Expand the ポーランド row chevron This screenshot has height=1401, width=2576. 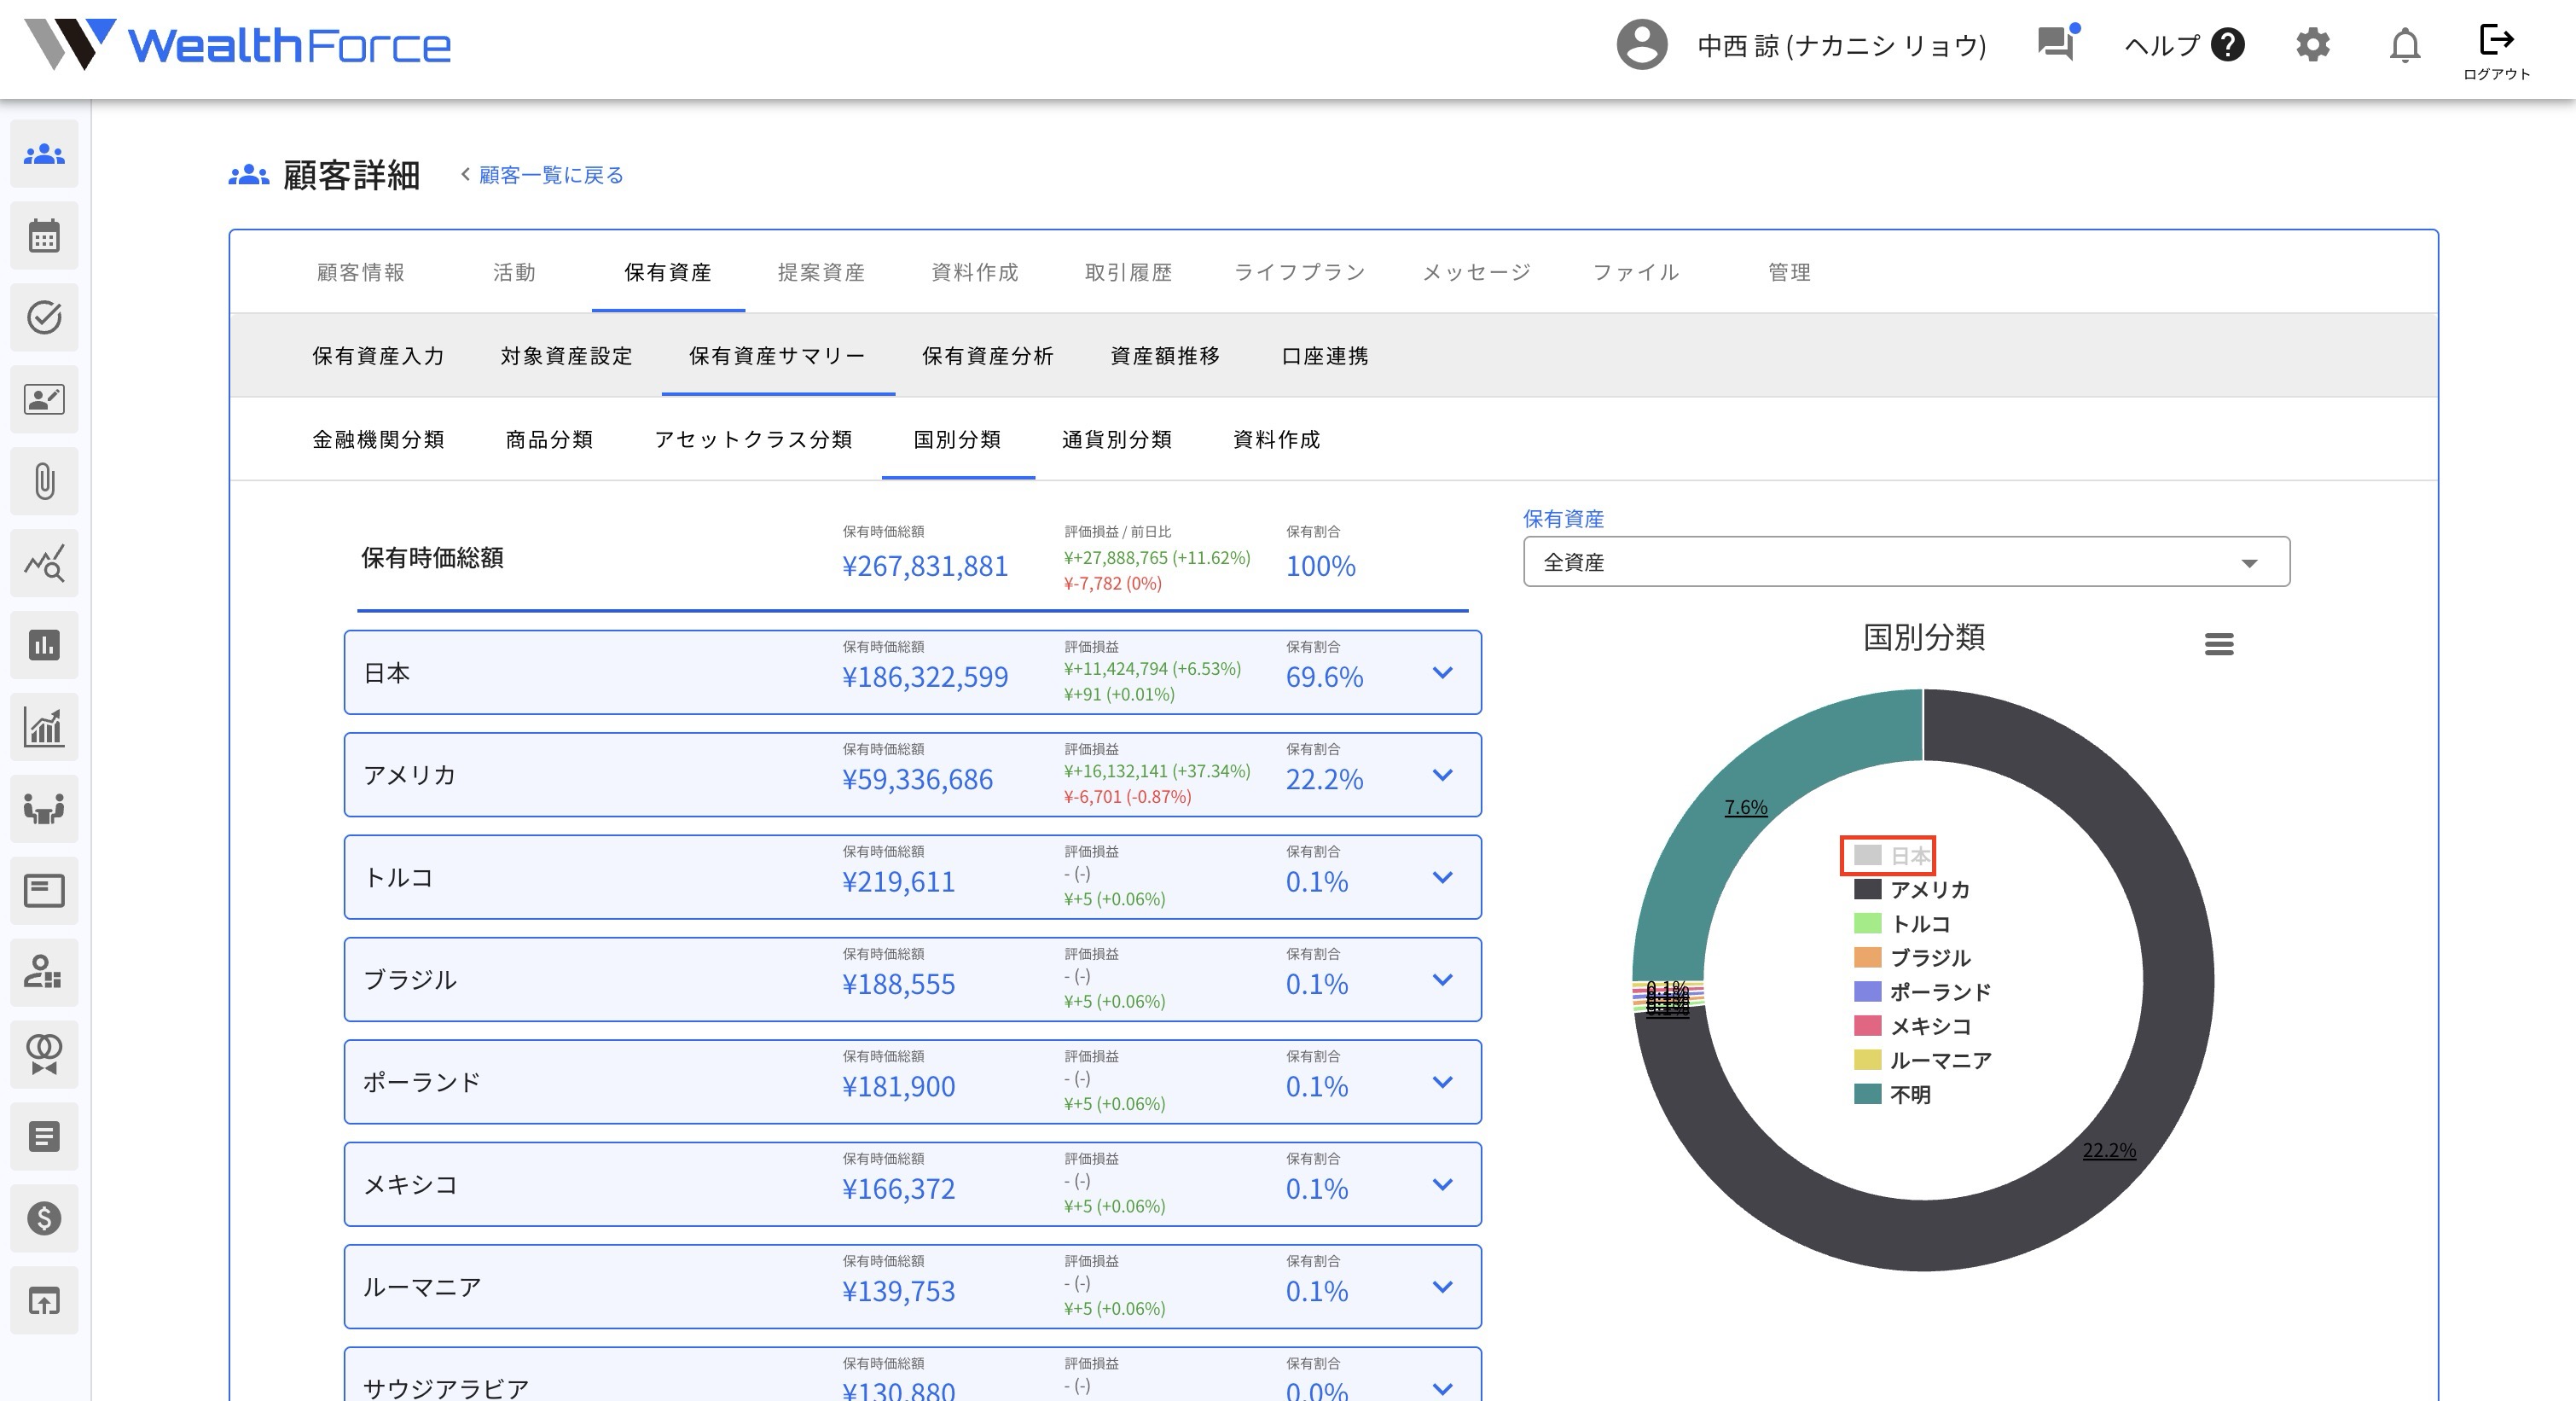point(1442,1082)
